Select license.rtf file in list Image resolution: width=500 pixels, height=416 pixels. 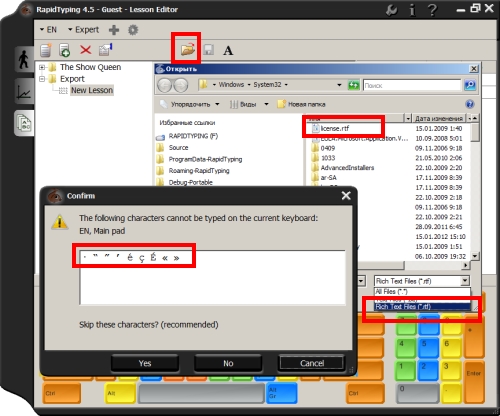tap(335, 129)
